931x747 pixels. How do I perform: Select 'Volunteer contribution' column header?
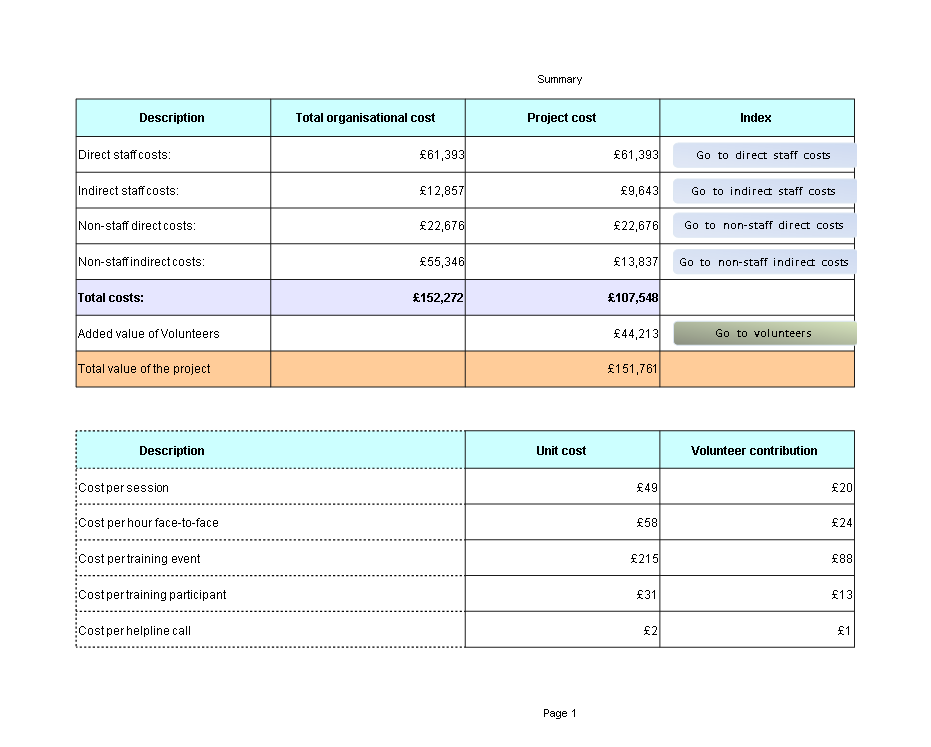click(757, 451)
